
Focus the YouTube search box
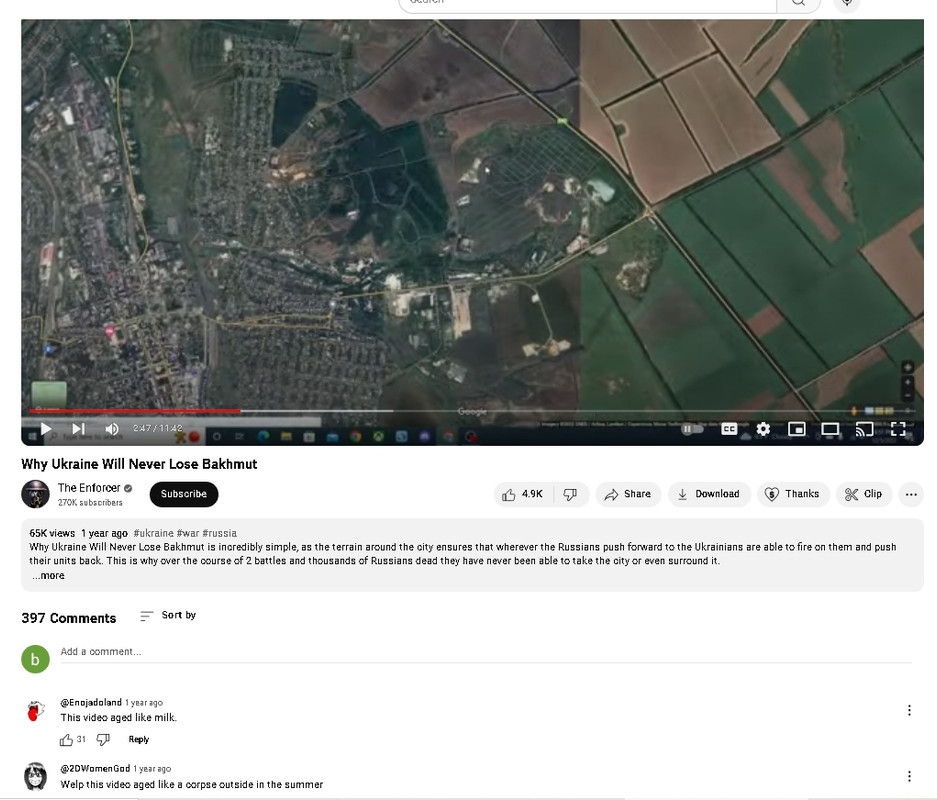tap(587, 3)
